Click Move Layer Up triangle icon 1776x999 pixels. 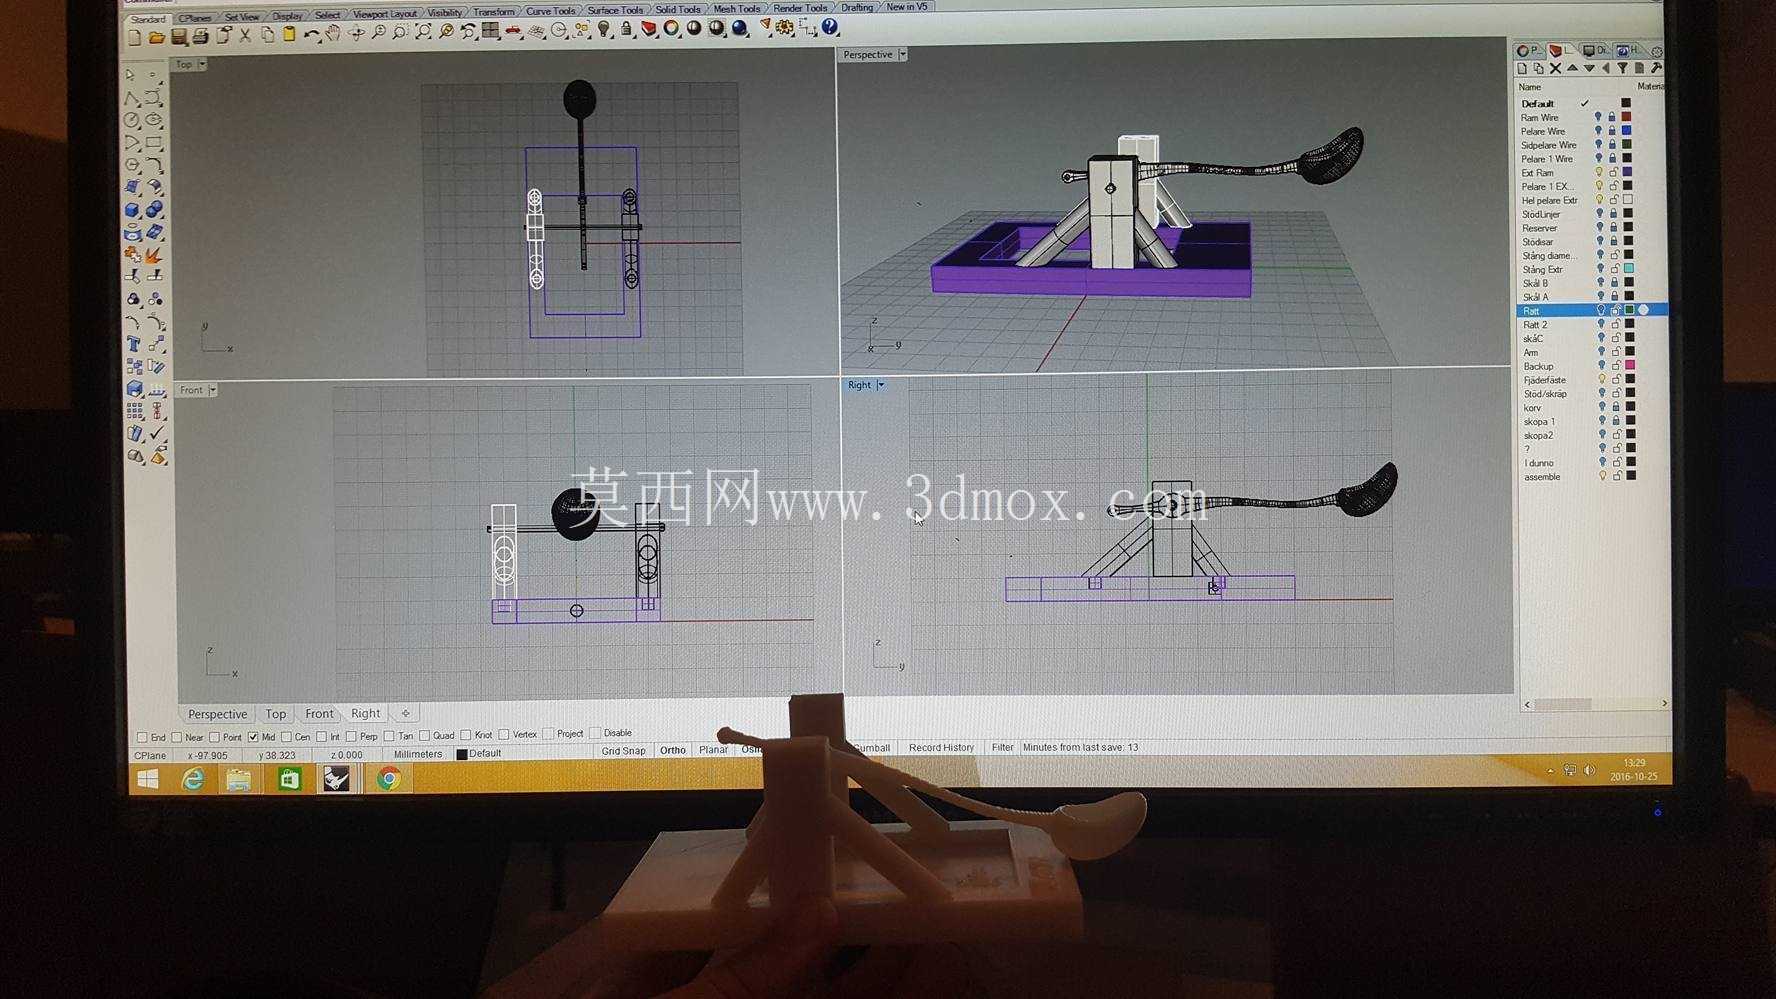(x=1572, y=69)
